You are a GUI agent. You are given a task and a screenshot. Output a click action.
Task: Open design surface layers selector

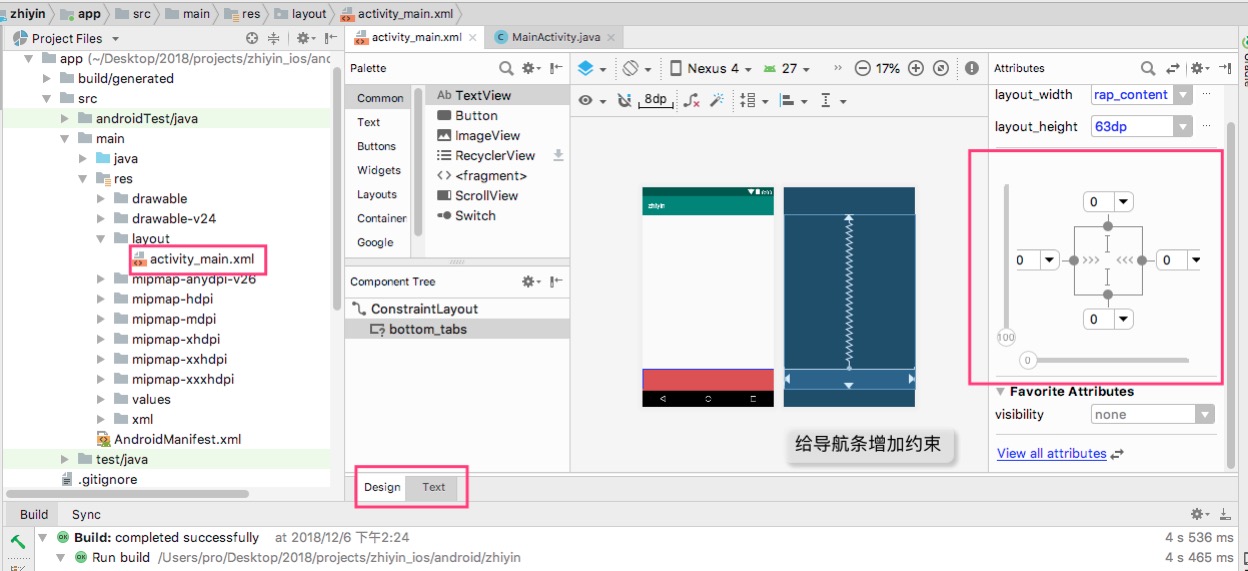coord(591,68)
